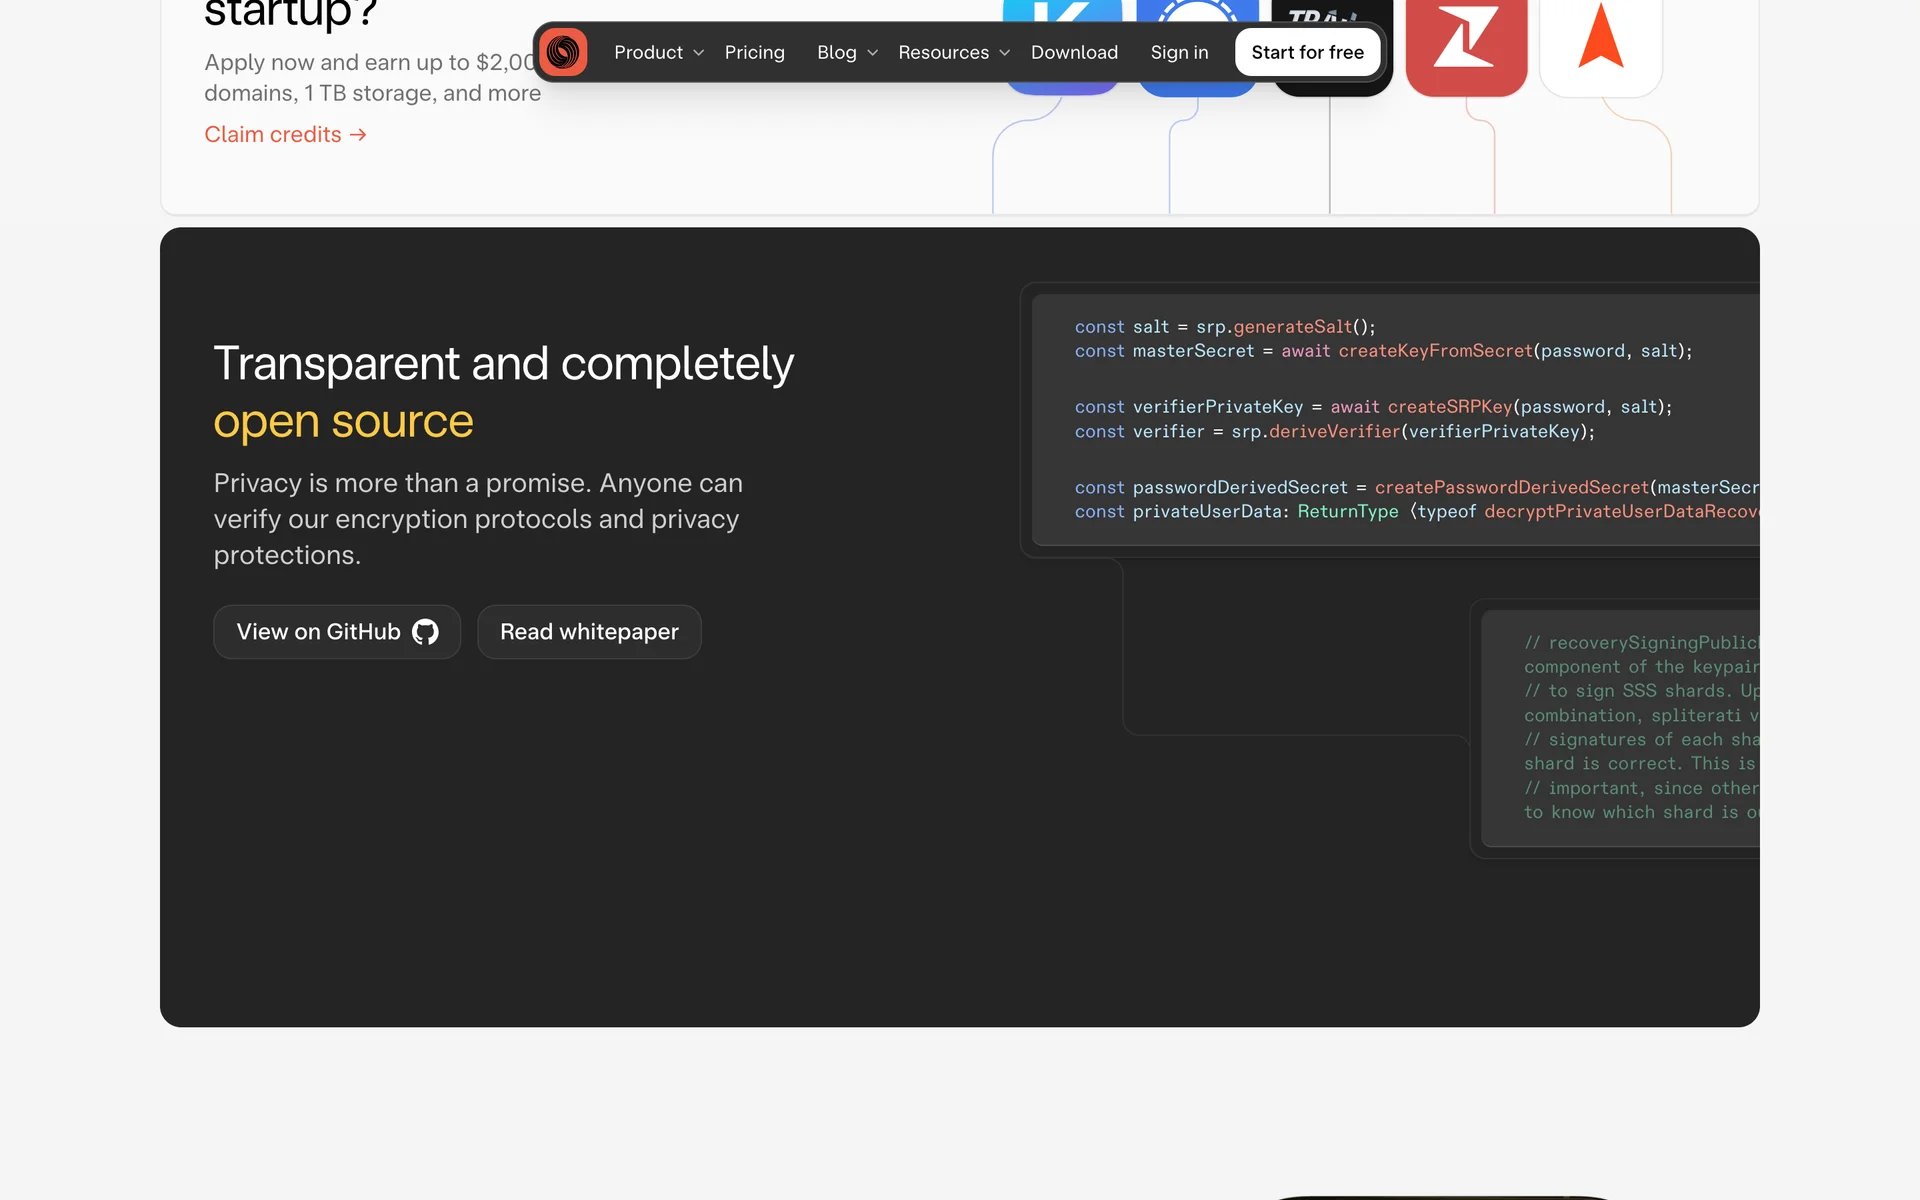The image size is (1920, 1200).
Task: Click the top code snippet card
Action: (1395, 419)
